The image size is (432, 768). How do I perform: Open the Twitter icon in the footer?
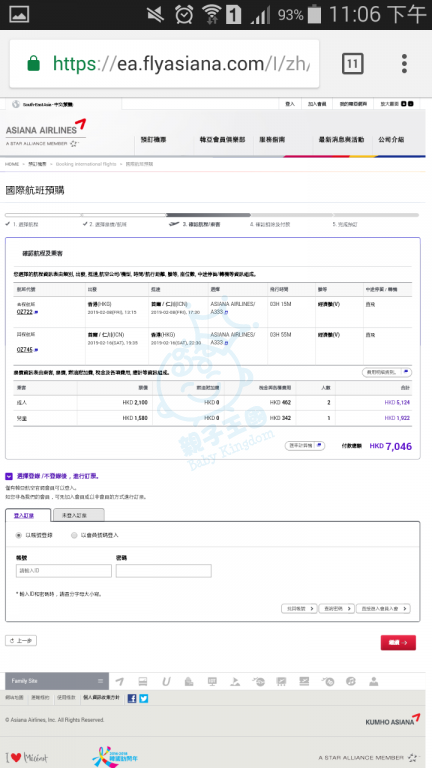[144, 698]
